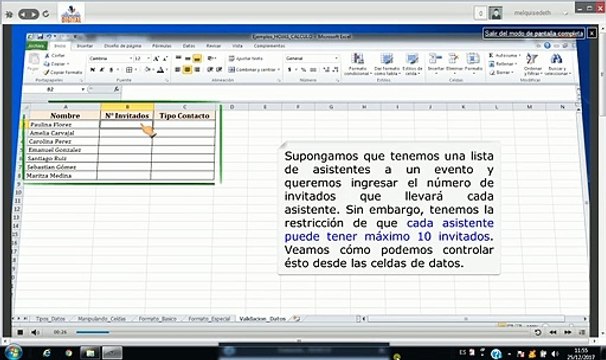Click the Borrar eraser button

501,73
